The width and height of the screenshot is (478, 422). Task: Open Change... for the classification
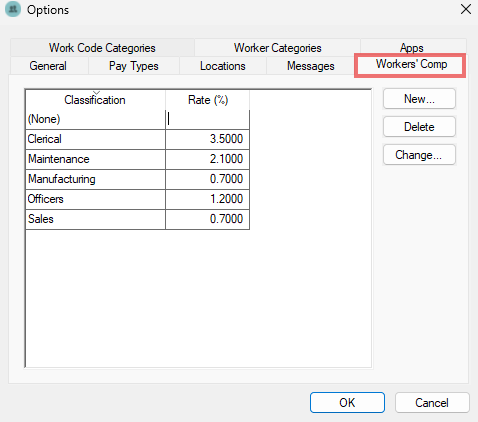419,155
